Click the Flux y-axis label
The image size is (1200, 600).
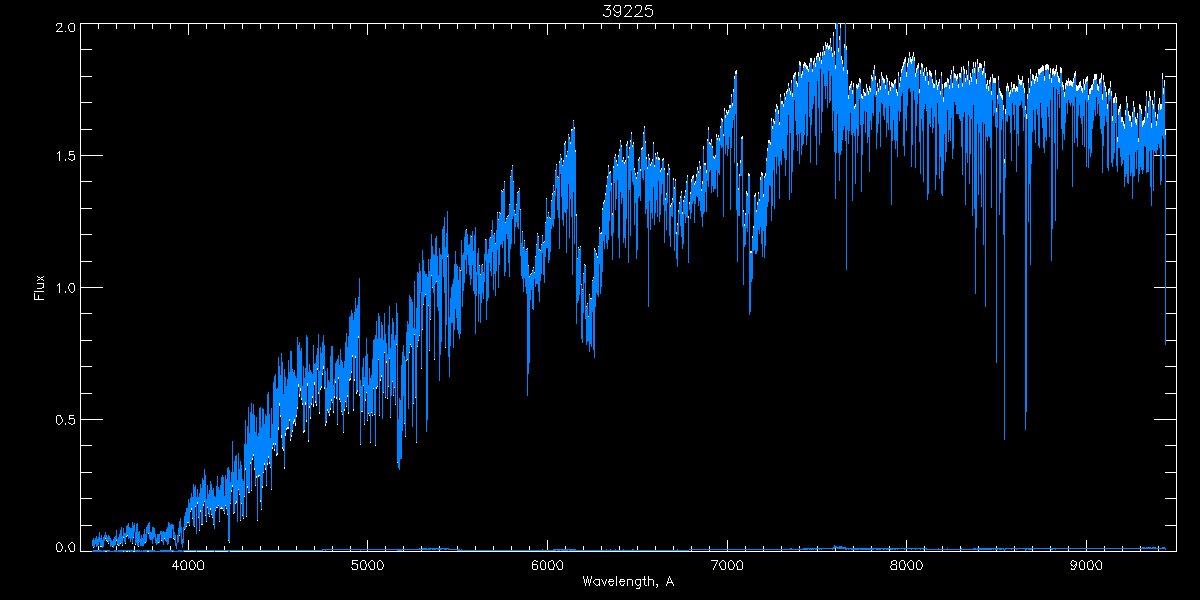click(x=40, y=288)
